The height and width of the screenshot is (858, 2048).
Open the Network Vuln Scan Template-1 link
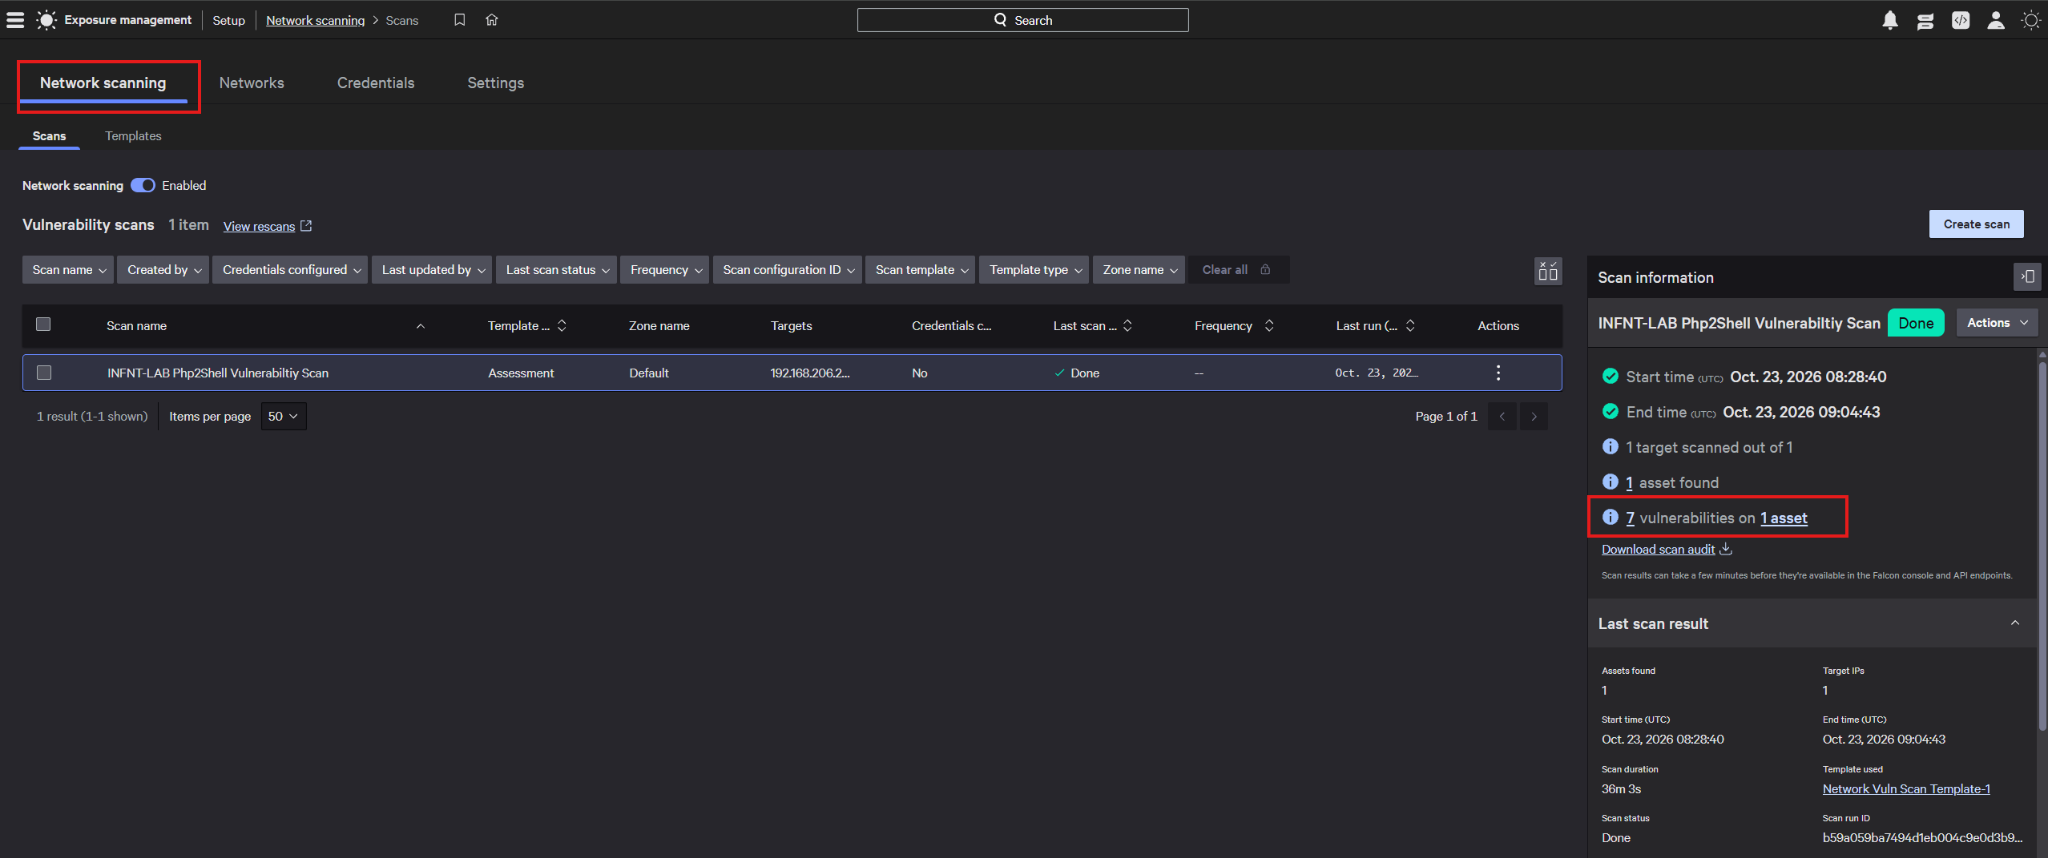coord(1906,789)
